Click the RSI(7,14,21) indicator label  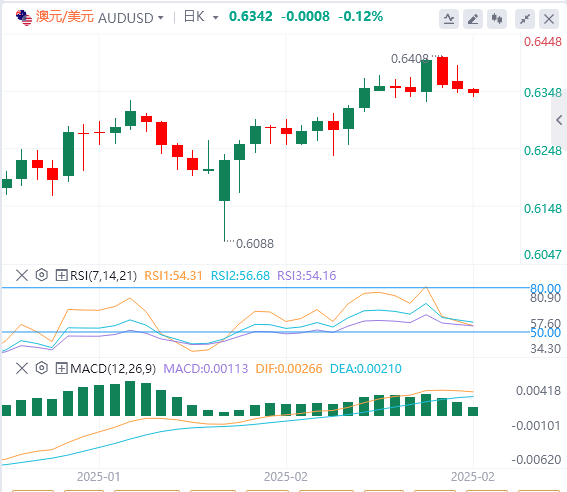coord(103,276)
